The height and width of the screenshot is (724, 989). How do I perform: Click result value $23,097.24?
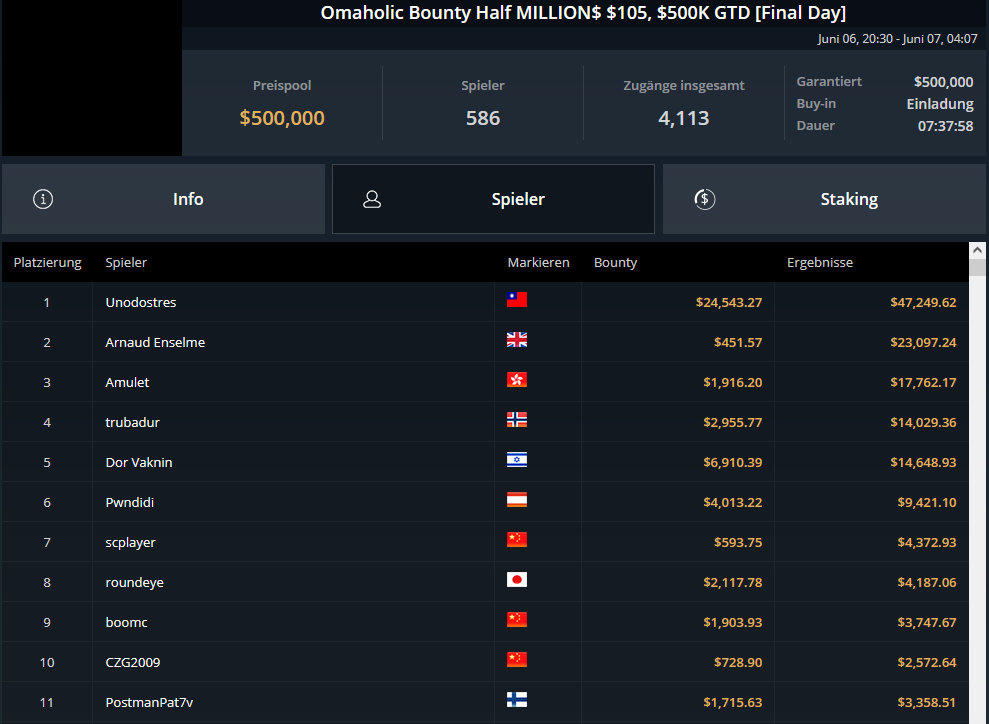click(923, 342)
